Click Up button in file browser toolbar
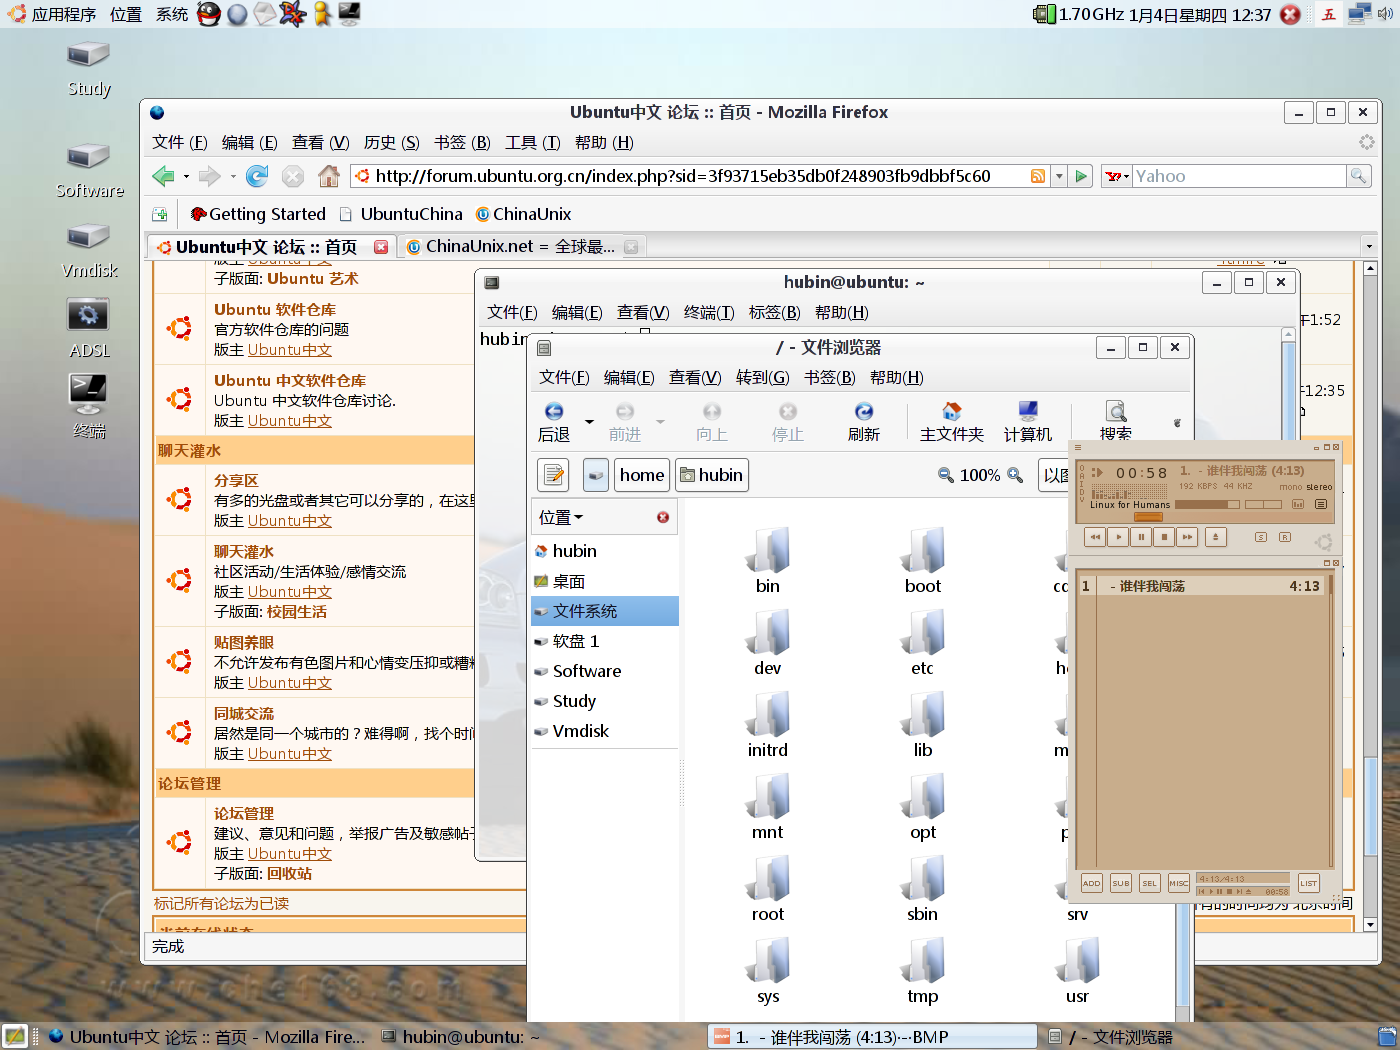Viewport: 1400px width, 1050px height. (712, 422)
